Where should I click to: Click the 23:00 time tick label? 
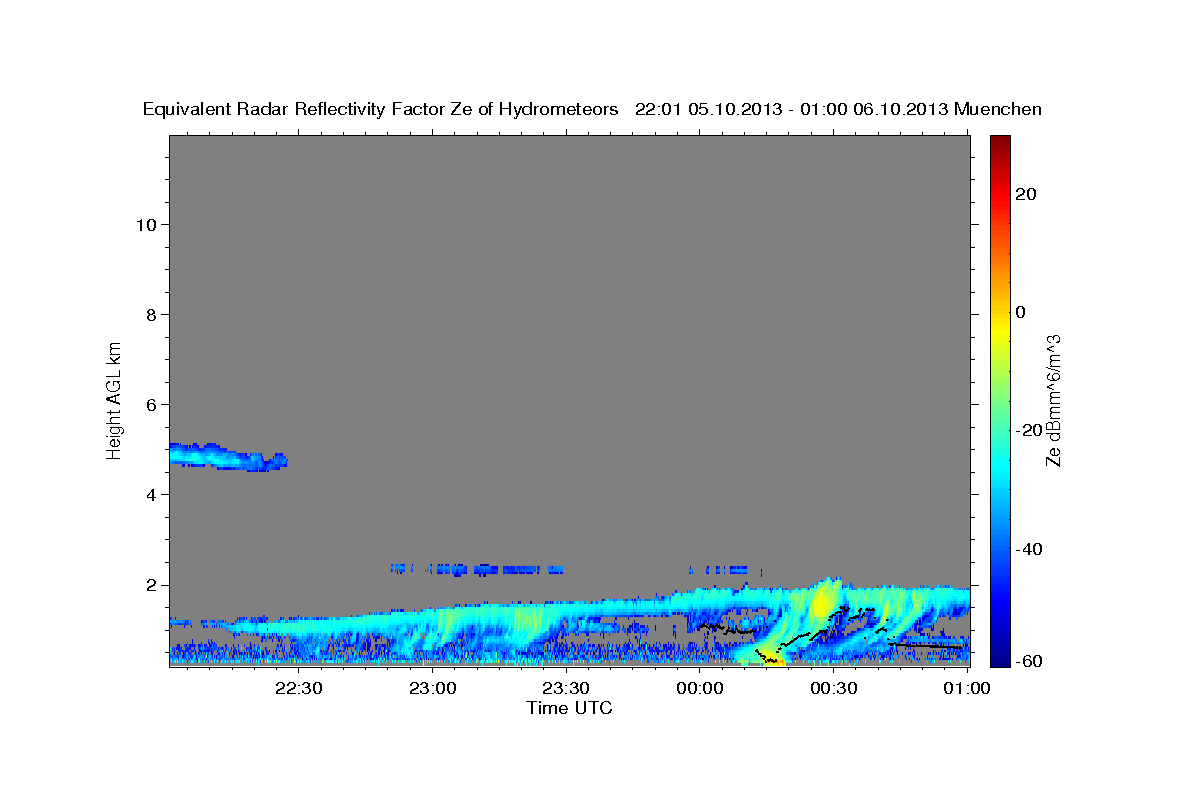[x=432, y=689]
